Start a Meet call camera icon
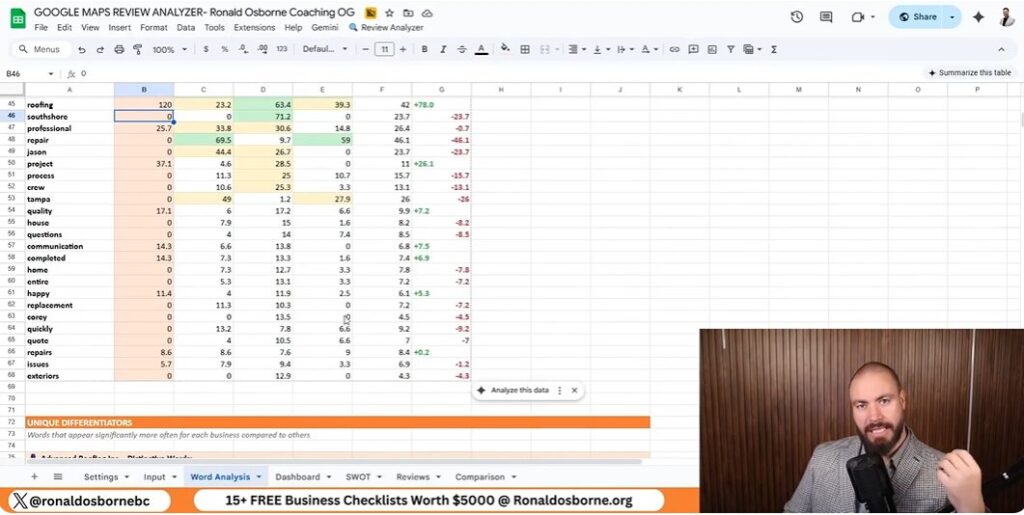 click(858, 18)
